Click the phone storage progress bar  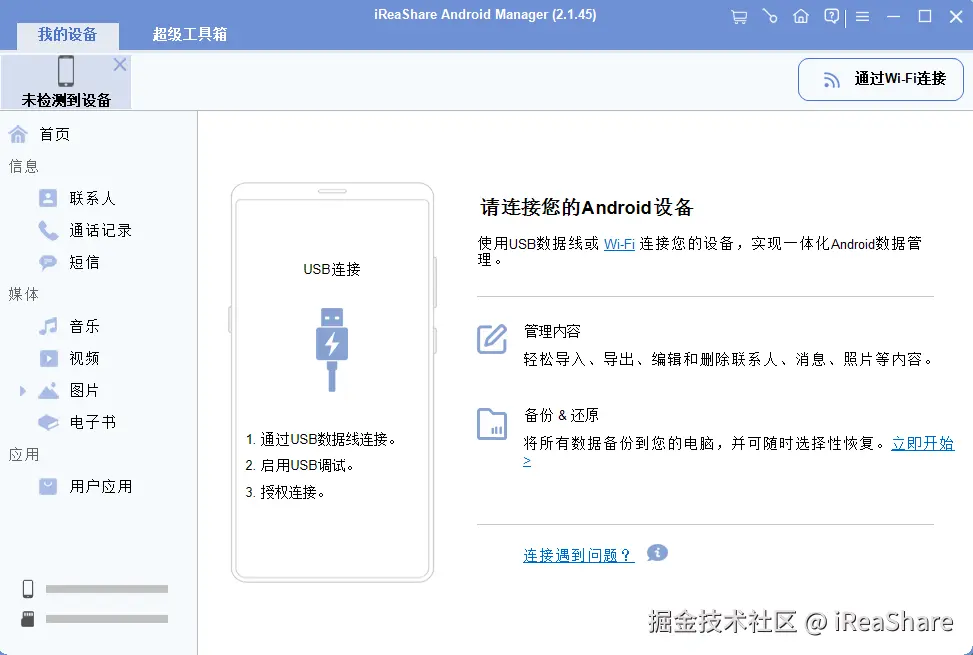coord(107,589)
